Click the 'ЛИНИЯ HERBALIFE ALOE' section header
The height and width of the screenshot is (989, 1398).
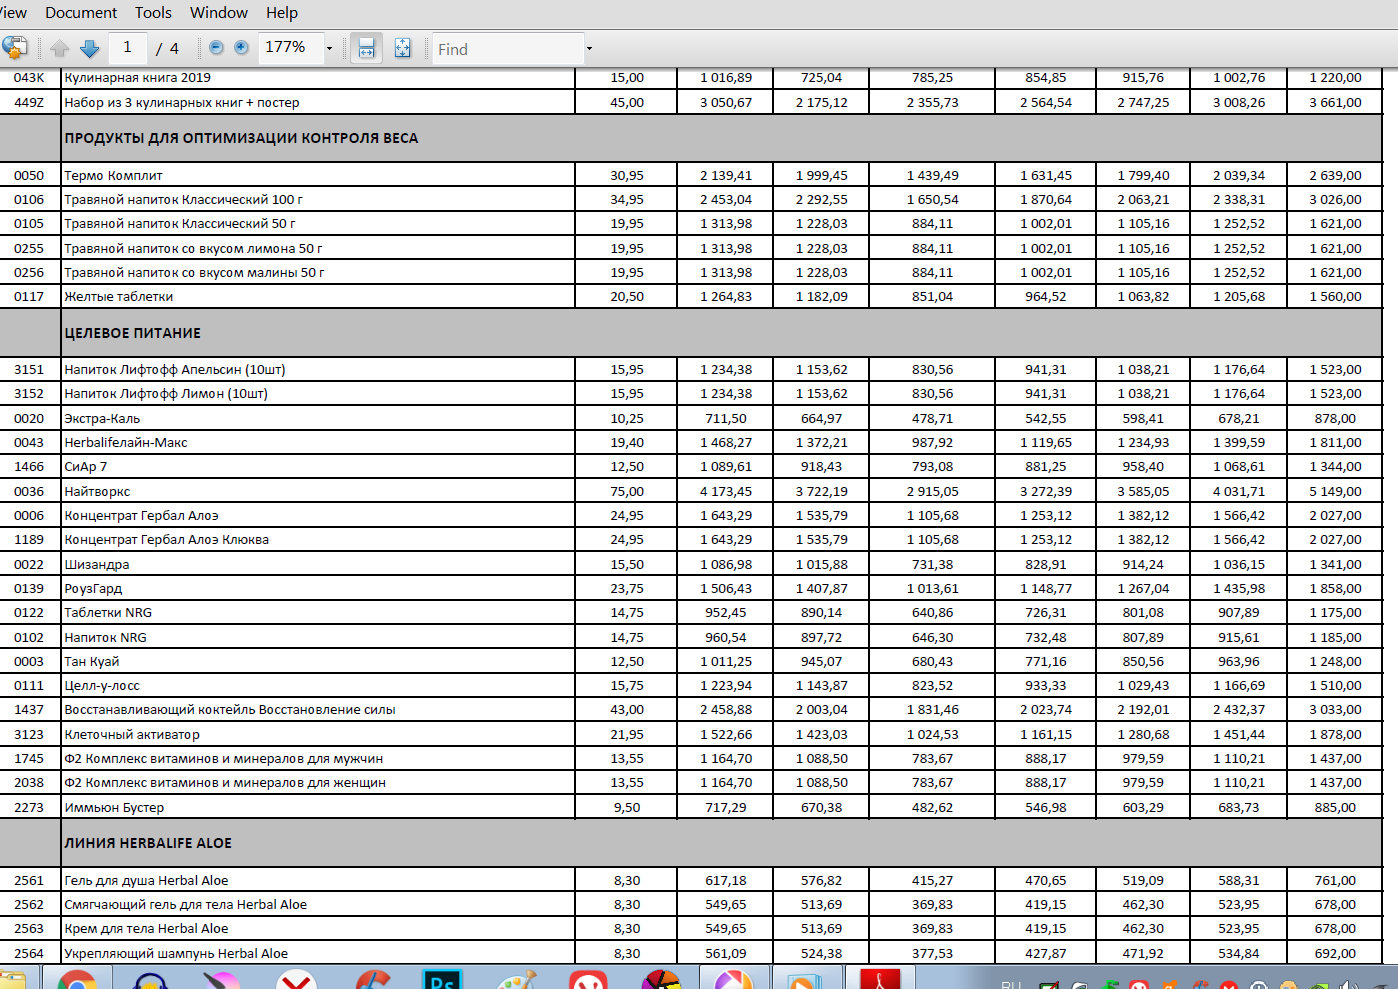coord(148,843)
